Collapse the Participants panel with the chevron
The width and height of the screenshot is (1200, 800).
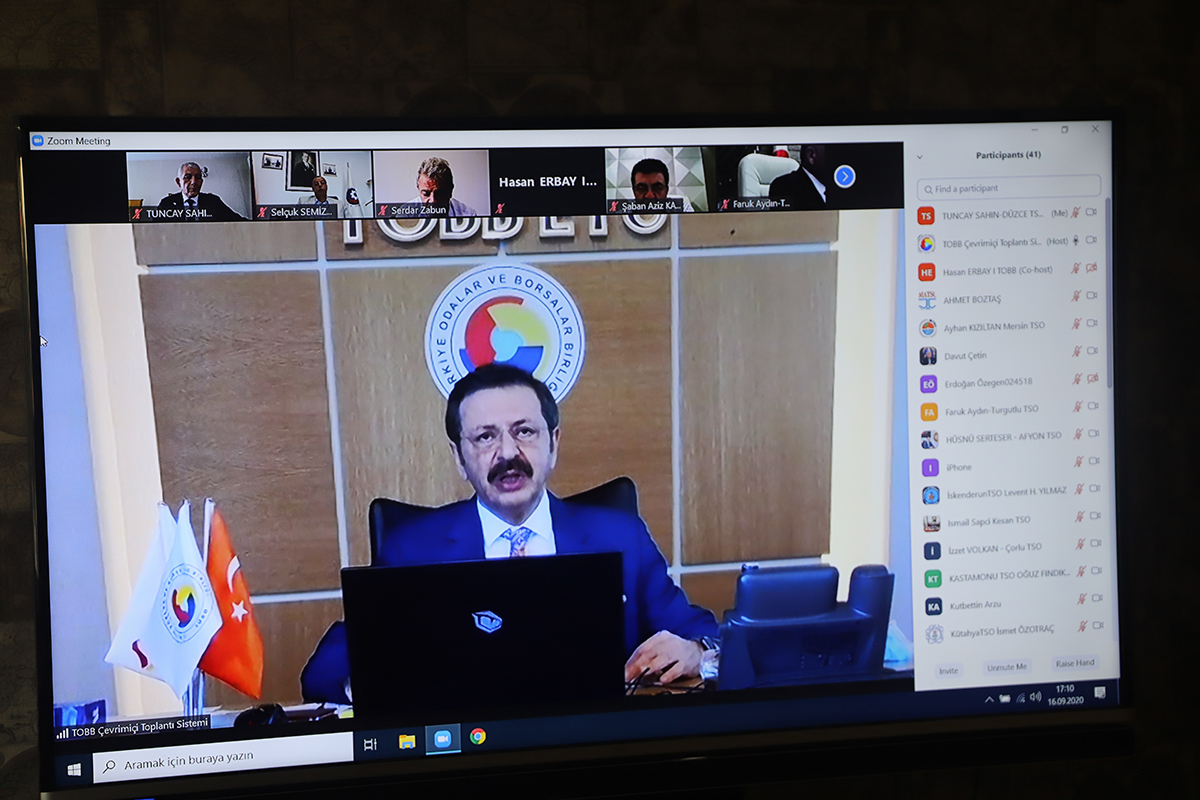[x=920, y=156]
